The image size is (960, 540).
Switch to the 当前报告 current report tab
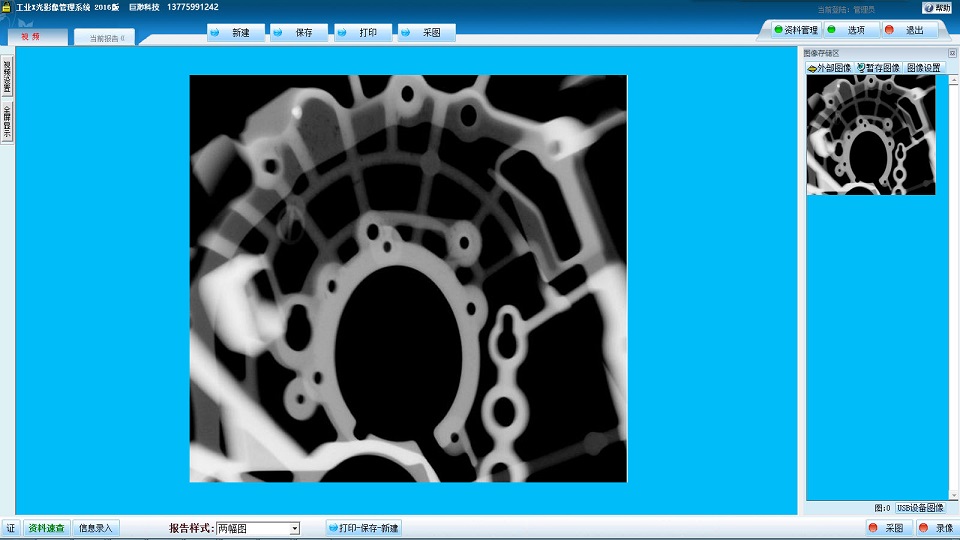[x=106, y=38]
